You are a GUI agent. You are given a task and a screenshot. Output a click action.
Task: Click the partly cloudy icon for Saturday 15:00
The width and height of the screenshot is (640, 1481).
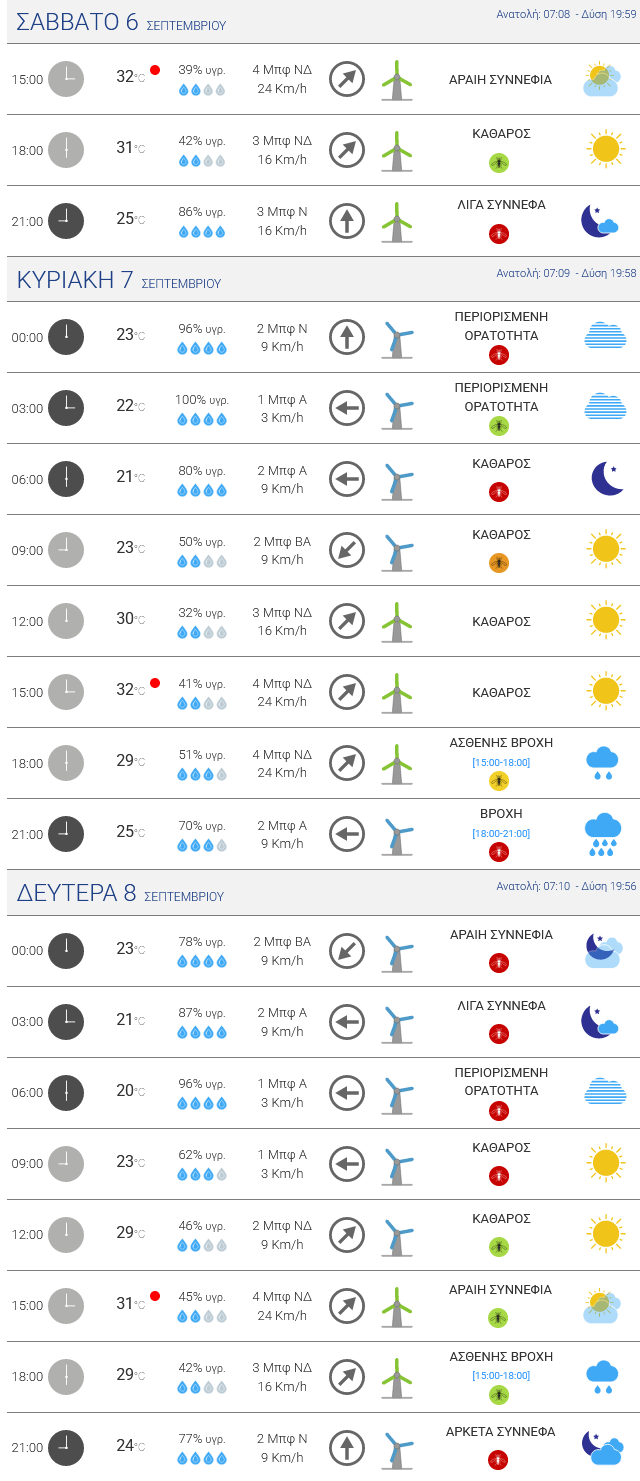[x=604, y=79]
